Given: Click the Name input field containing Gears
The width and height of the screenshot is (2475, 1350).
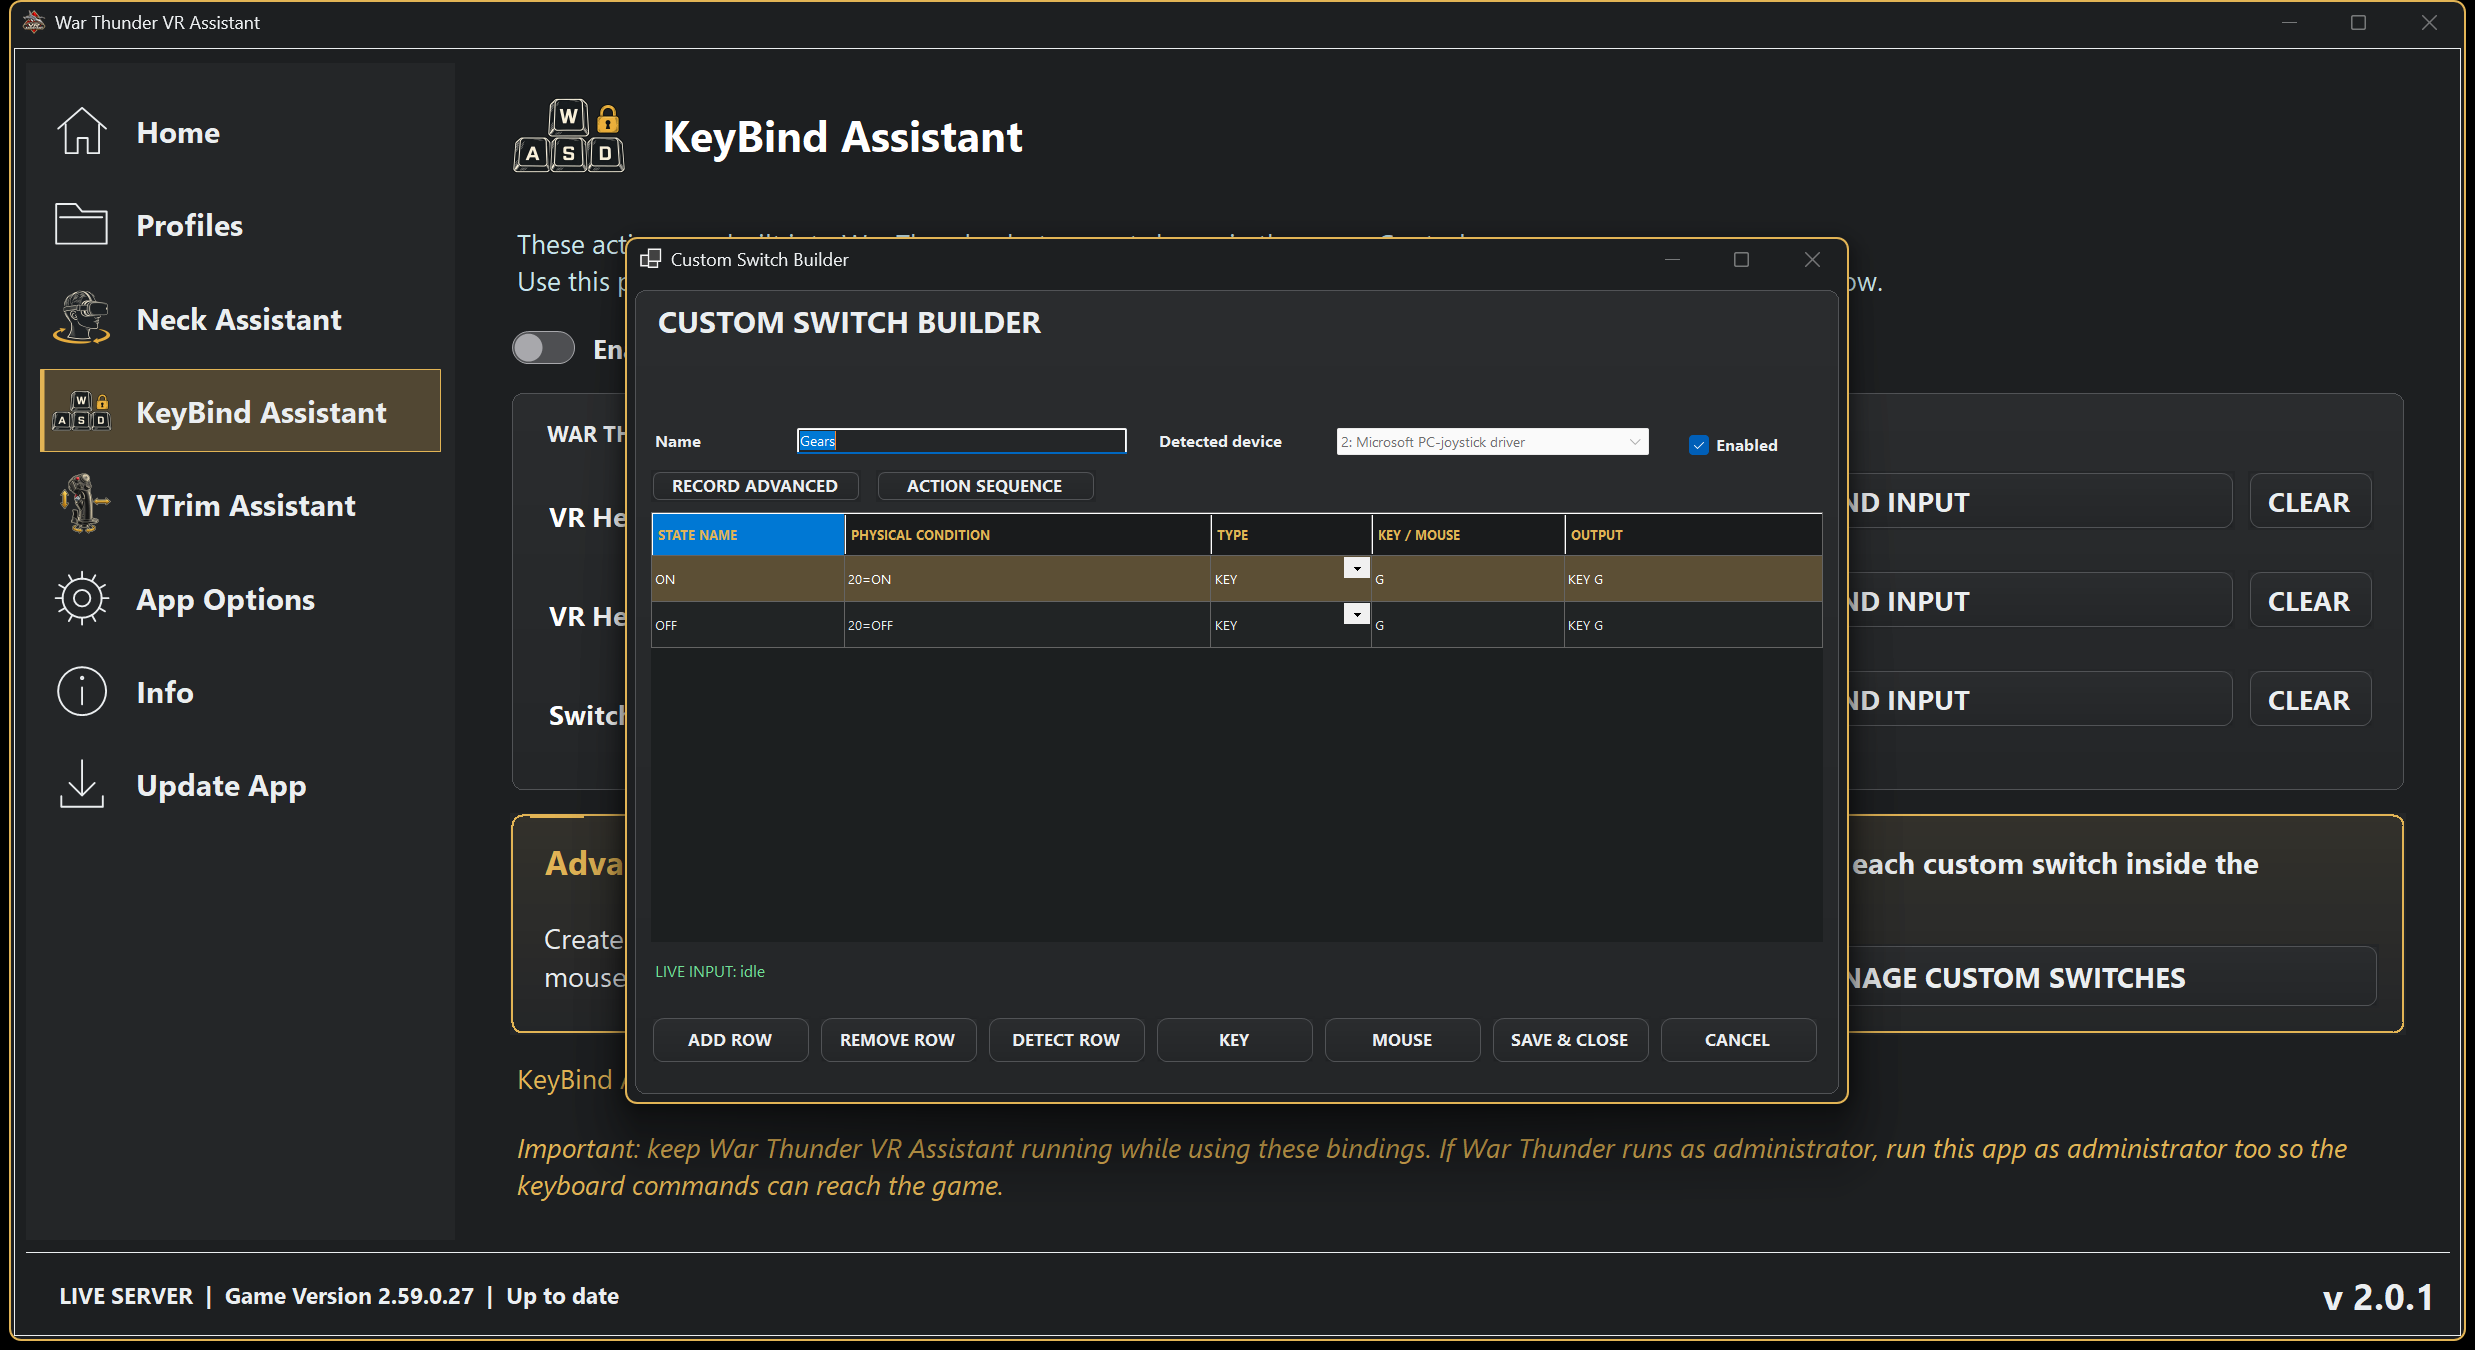Looking at the screenshot, I should tap(961, 441).
